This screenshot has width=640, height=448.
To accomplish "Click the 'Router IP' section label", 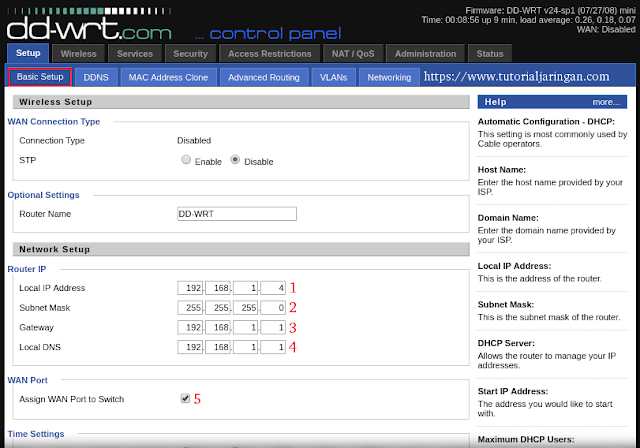I will [x=27, y=269].
